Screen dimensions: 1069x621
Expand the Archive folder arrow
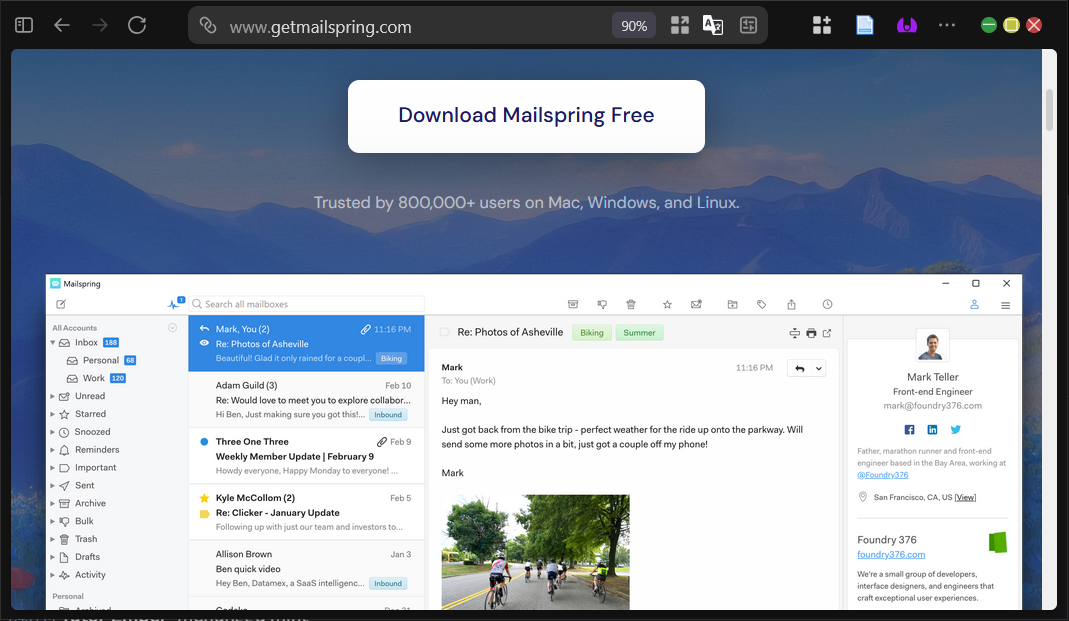[52, 503]
